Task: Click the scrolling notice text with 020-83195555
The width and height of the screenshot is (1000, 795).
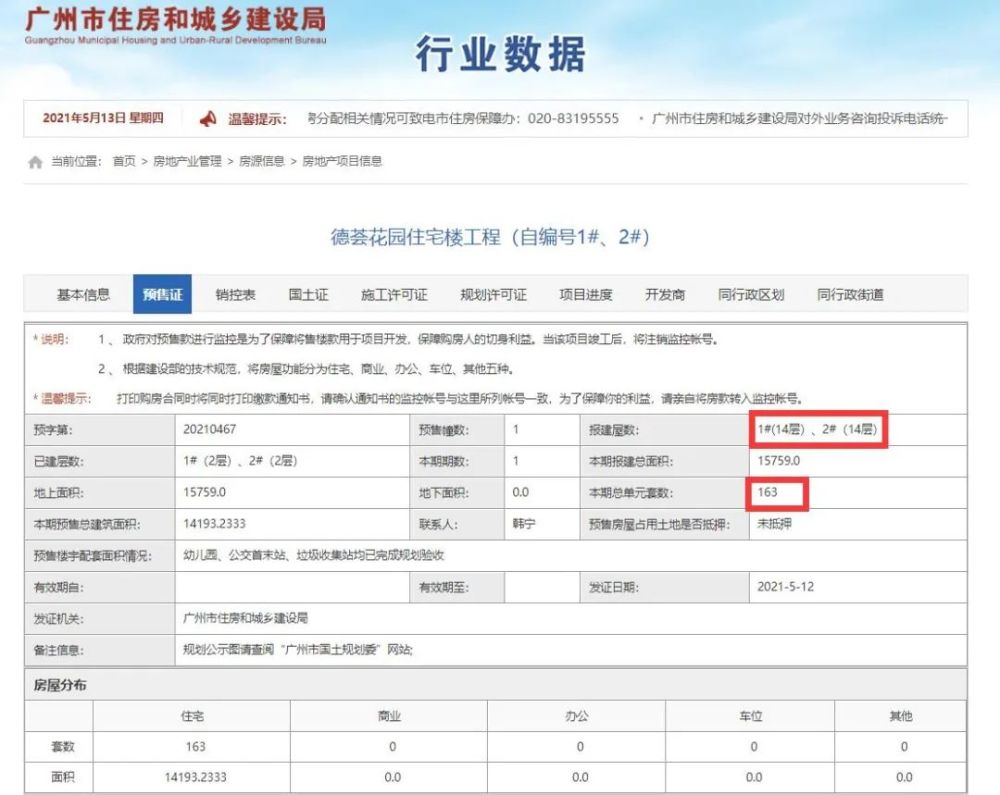Action: coord(465,119)
